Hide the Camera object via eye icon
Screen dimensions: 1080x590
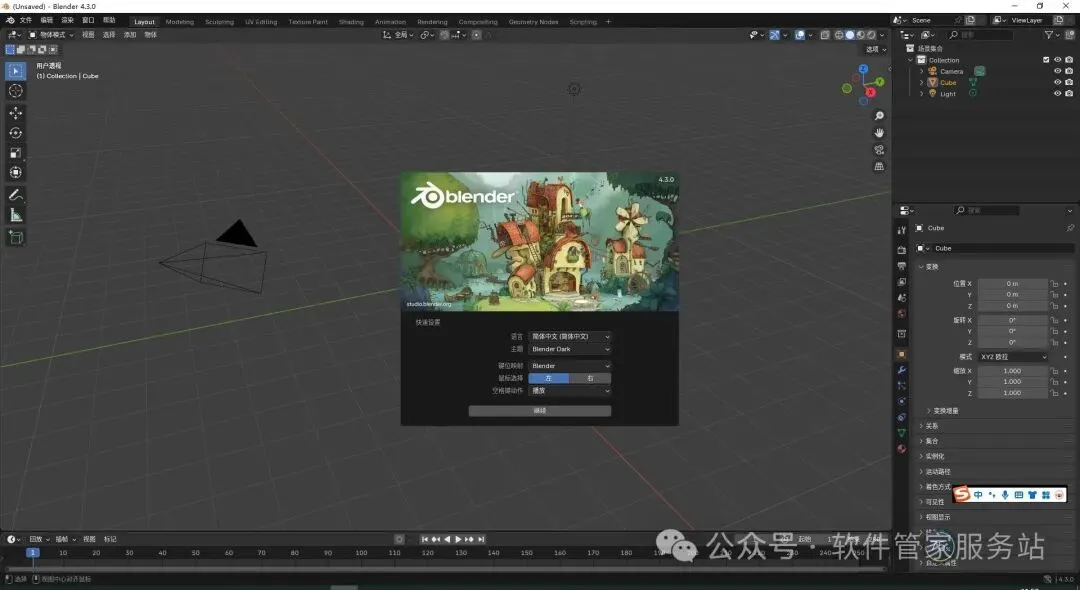tap(1057, 71)
